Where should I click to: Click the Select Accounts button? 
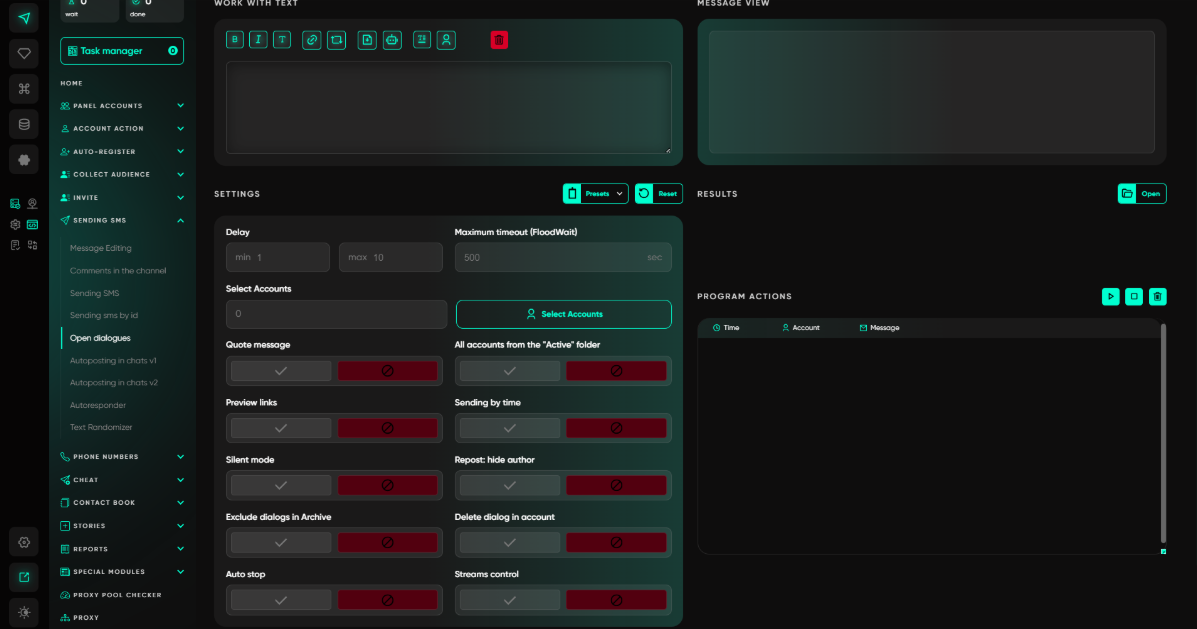(x=563, y=314)
